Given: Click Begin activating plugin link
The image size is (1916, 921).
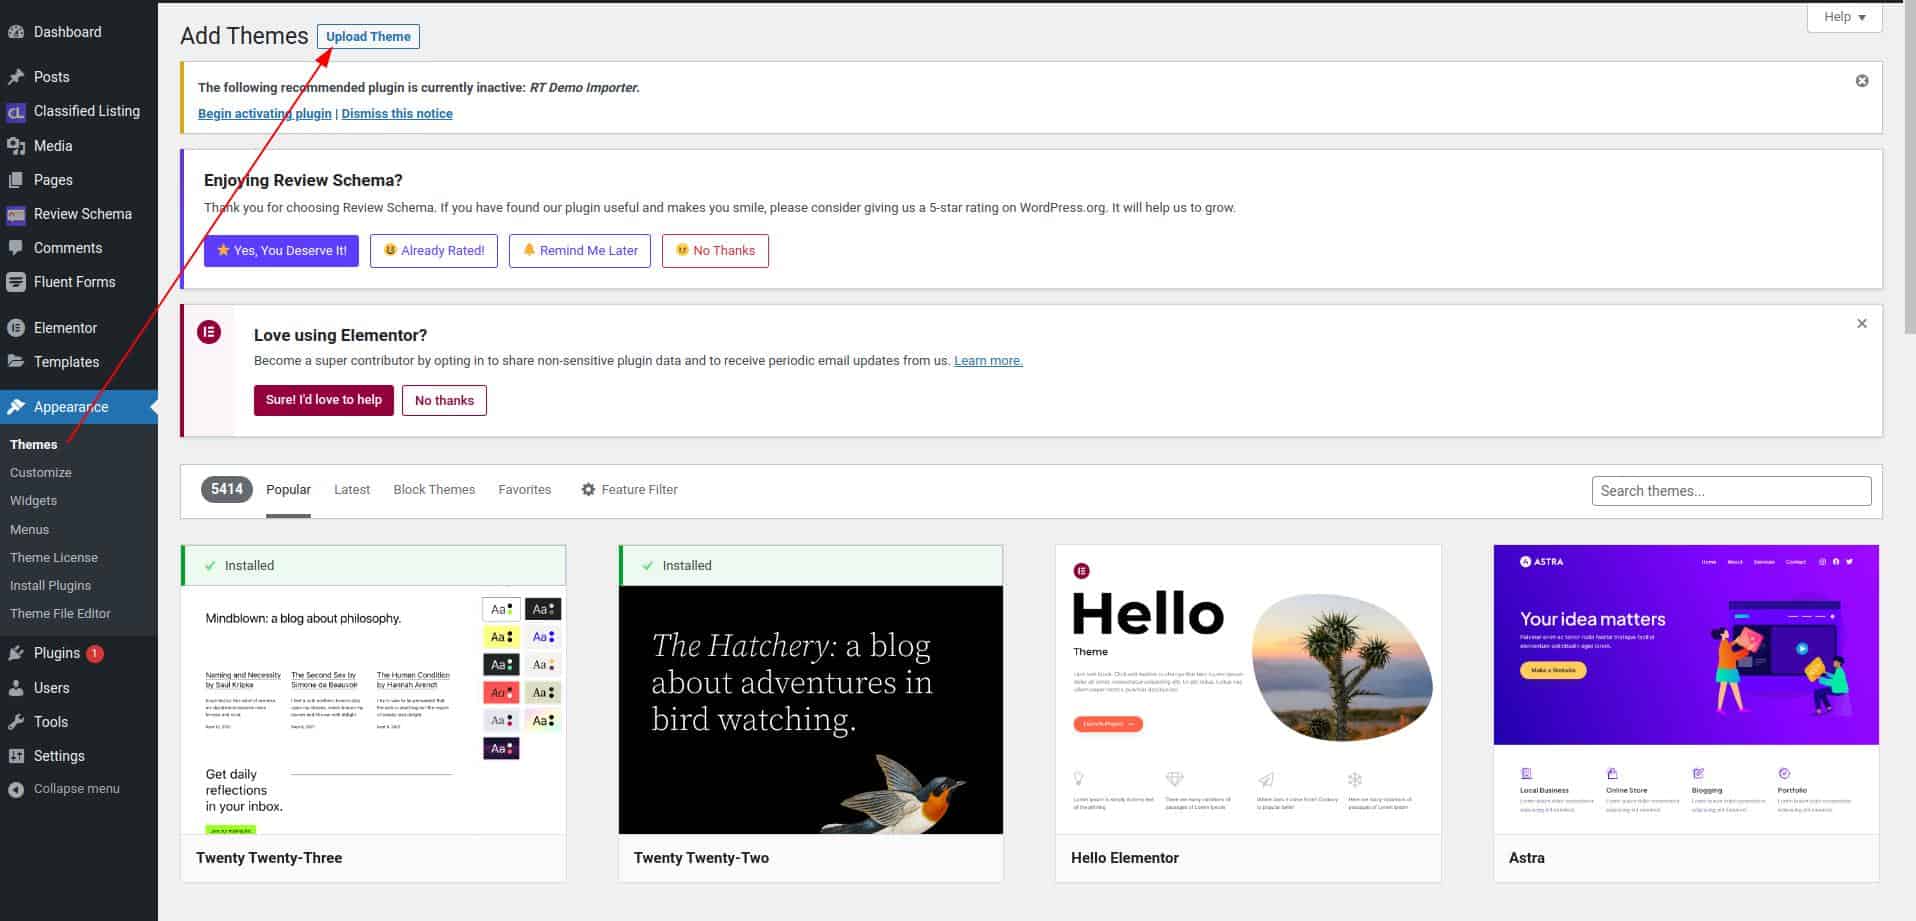Looking at the screenshot, I should click(x=265, y=114).
